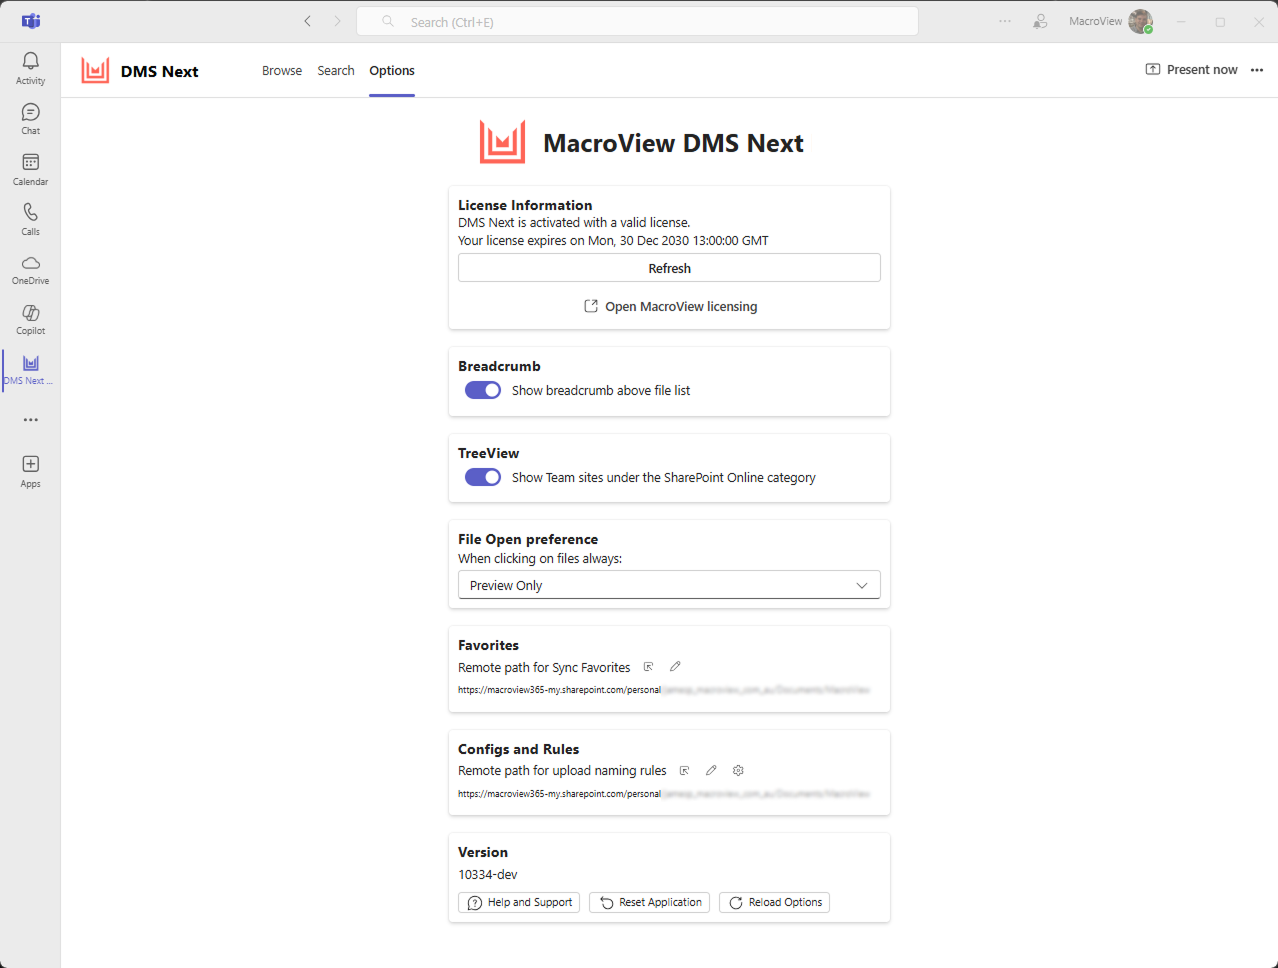Viewport: 1278px width, 968px height.
Task: Switch to the Search tab
Action: (x=336, y=71)
